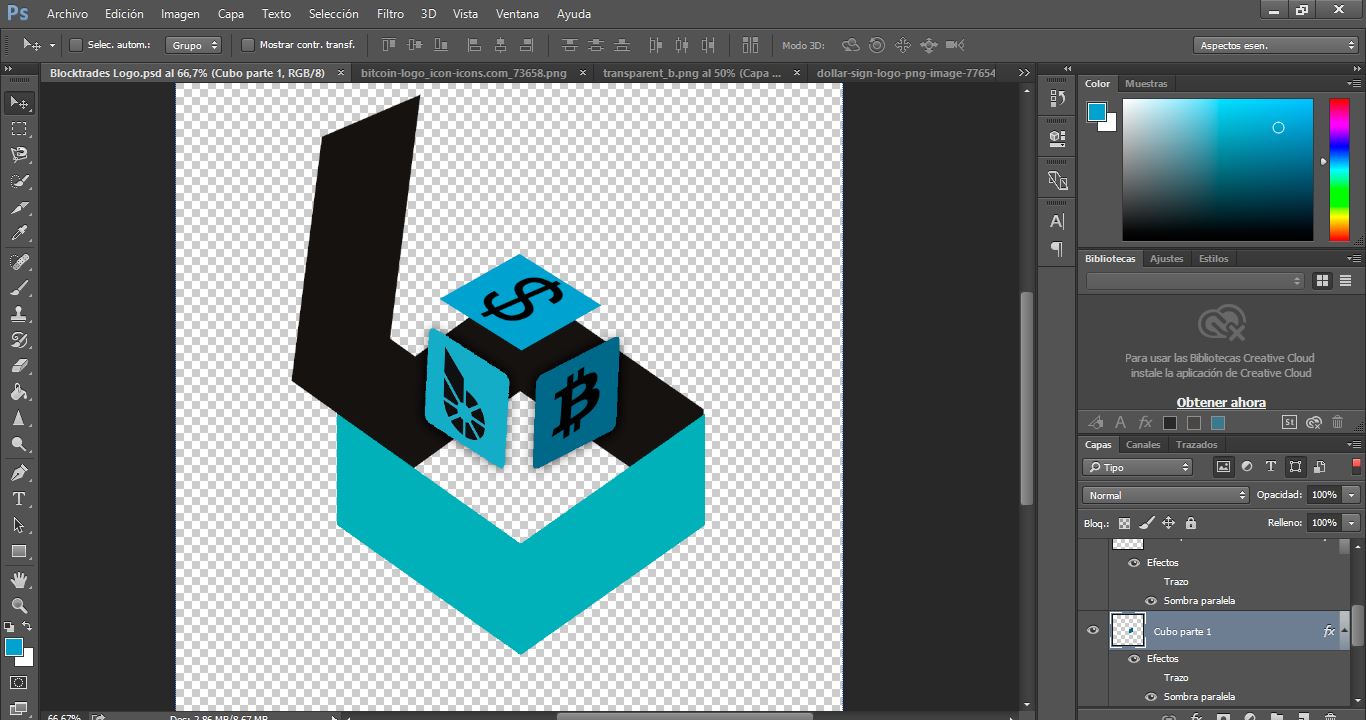
Task: Open the Capa menu
Action: [x=231, y=14]
